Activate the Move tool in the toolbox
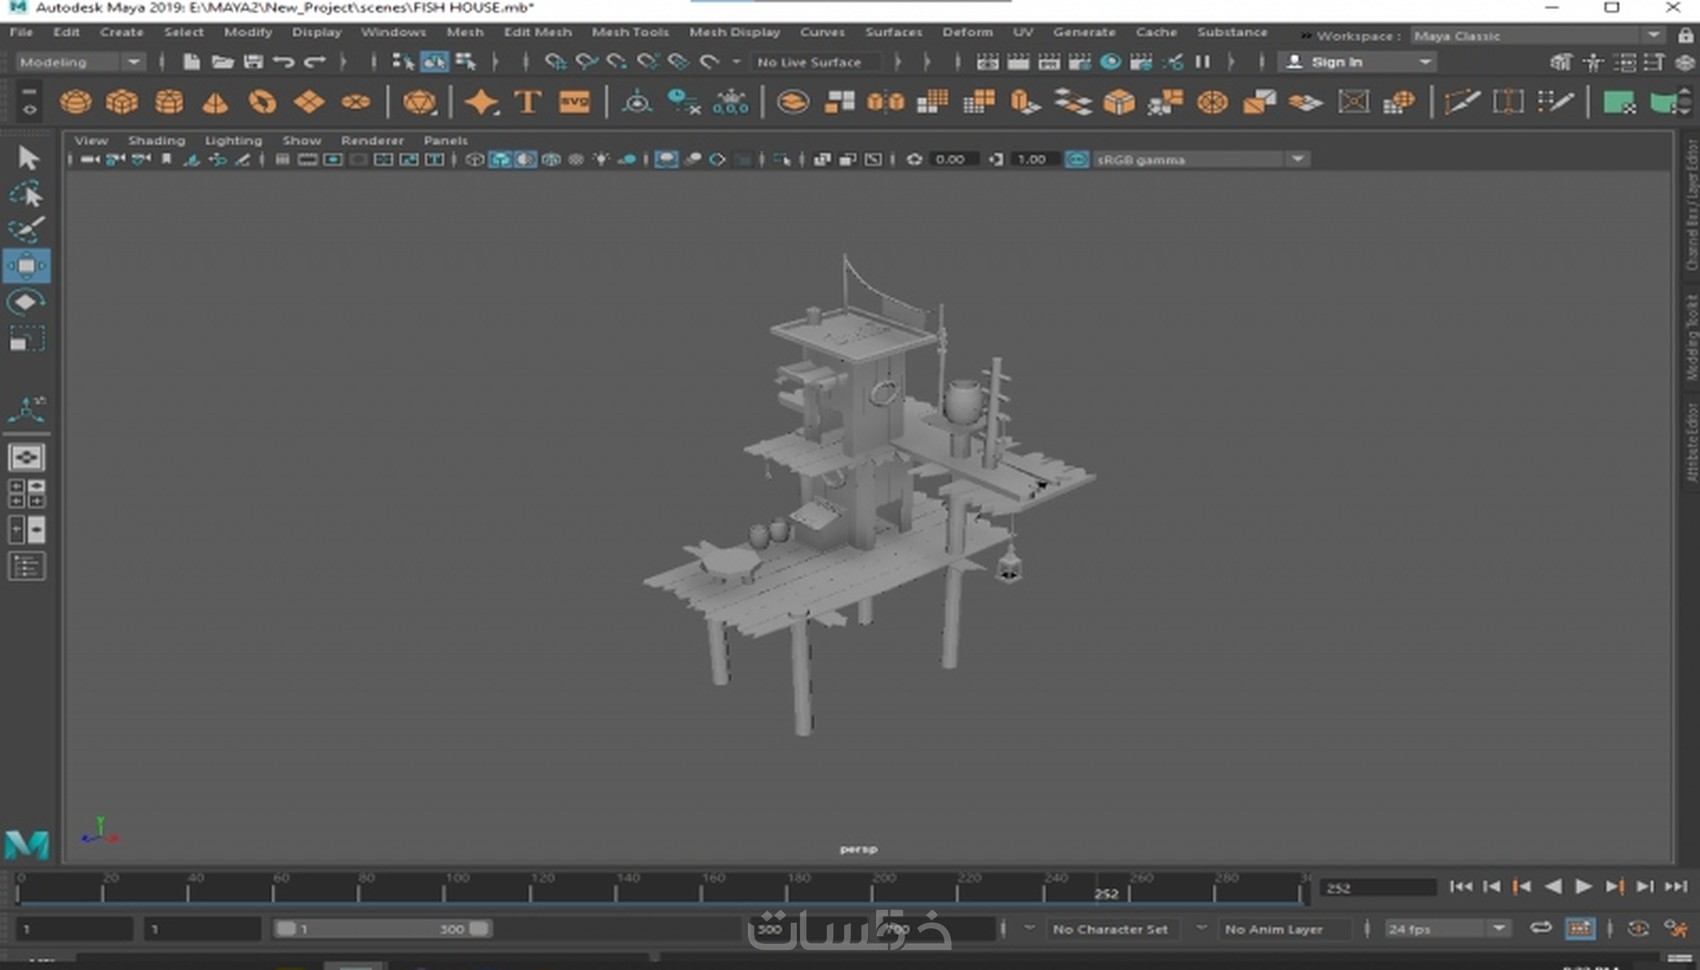 [x=27, y=266]
